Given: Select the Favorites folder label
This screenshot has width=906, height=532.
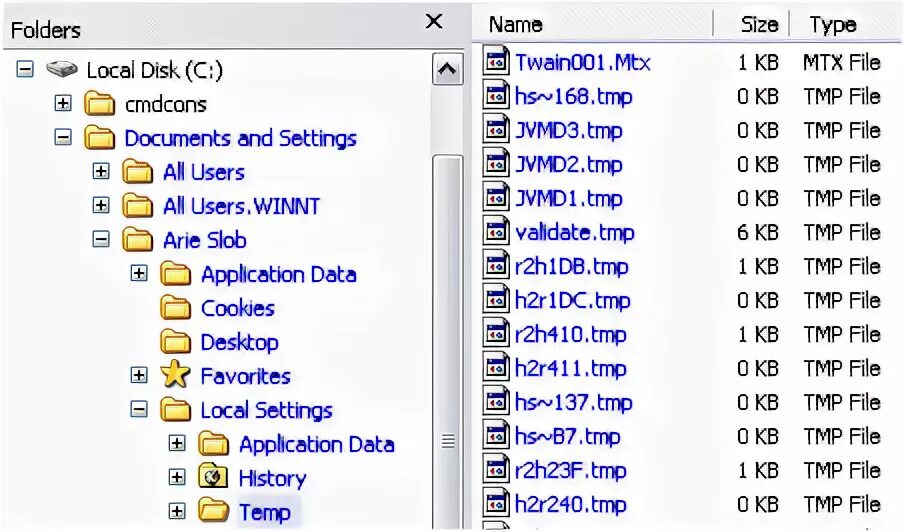Looking at the screenshot, I should 246,376.
